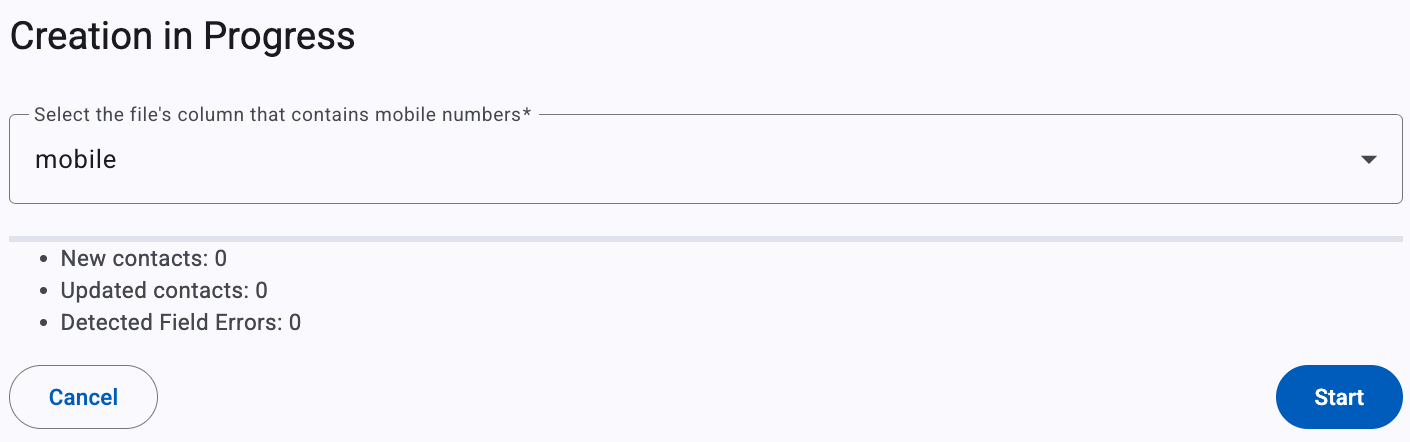The image size is (1410, 442).
Task: Open the mobile numbers column dropdown
Action: coord(705,159)
